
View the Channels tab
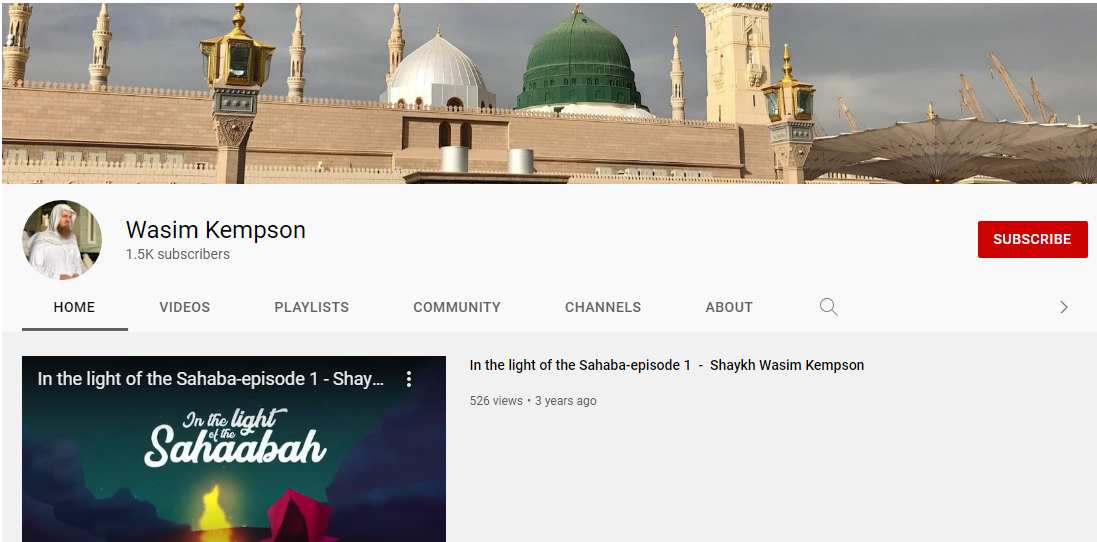(603, 307)
